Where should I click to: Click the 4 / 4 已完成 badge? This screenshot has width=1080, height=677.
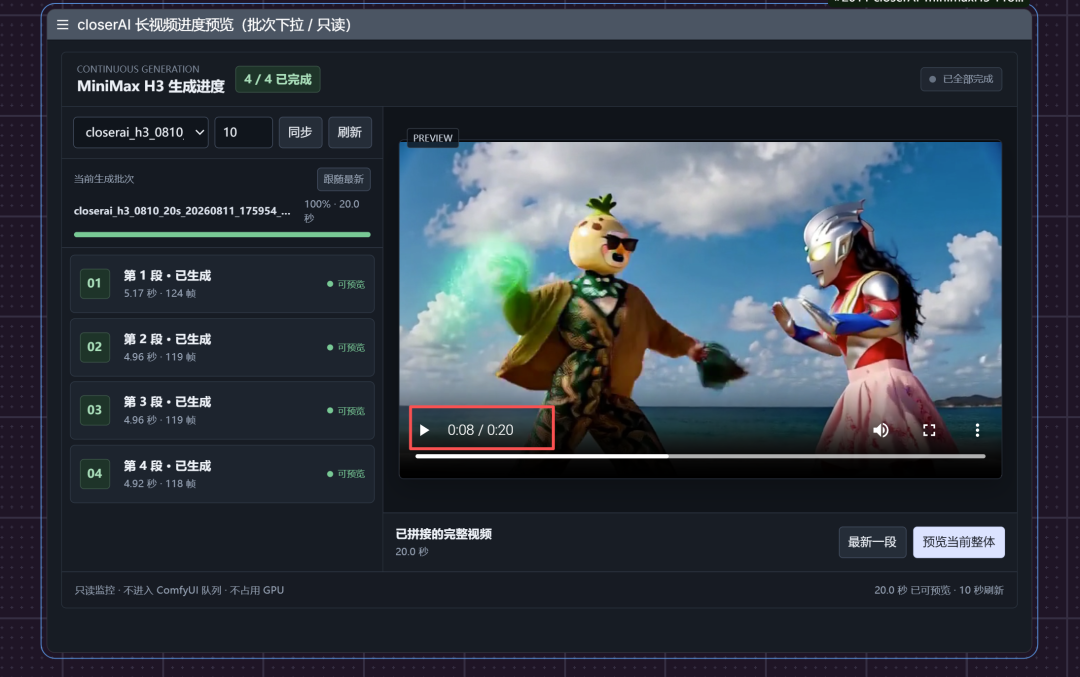click(278, 79)
